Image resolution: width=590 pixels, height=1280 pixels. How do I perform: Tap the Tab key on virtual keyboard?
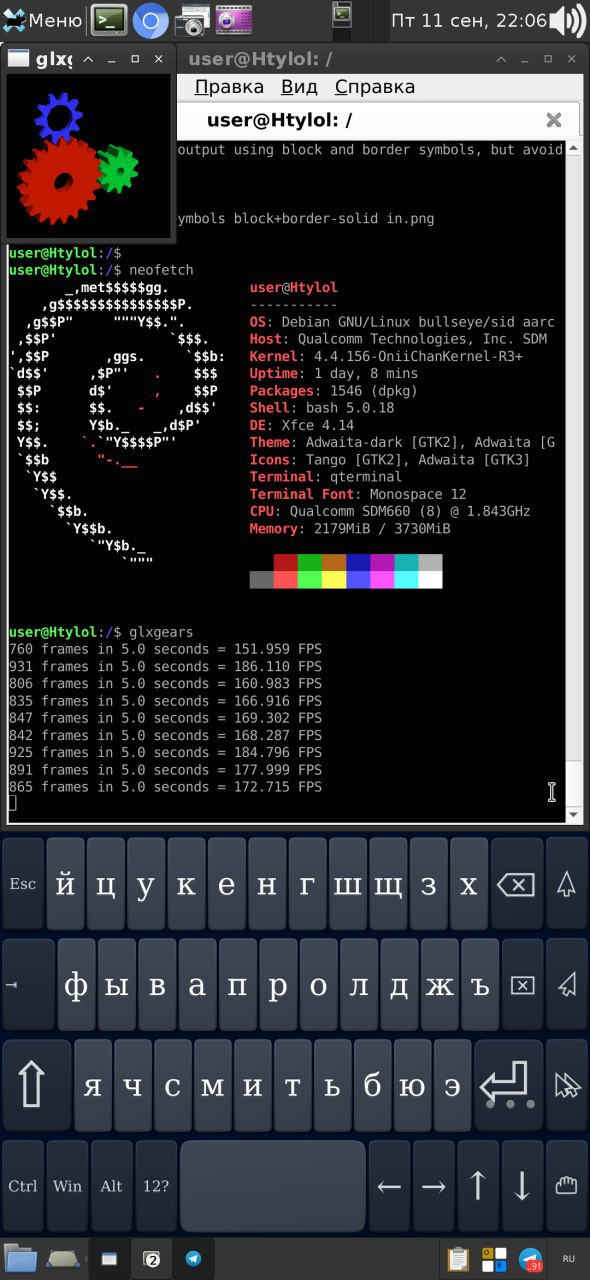click(28, 985)
